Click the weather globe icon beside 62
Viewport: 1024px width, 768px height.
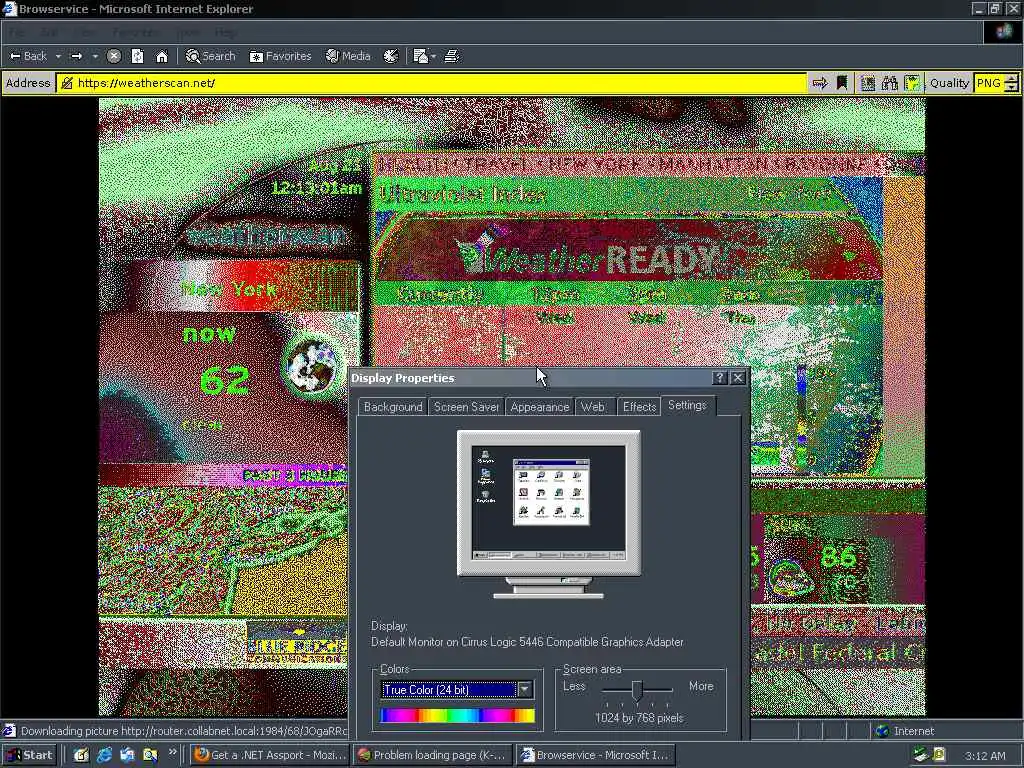[312, 366]
